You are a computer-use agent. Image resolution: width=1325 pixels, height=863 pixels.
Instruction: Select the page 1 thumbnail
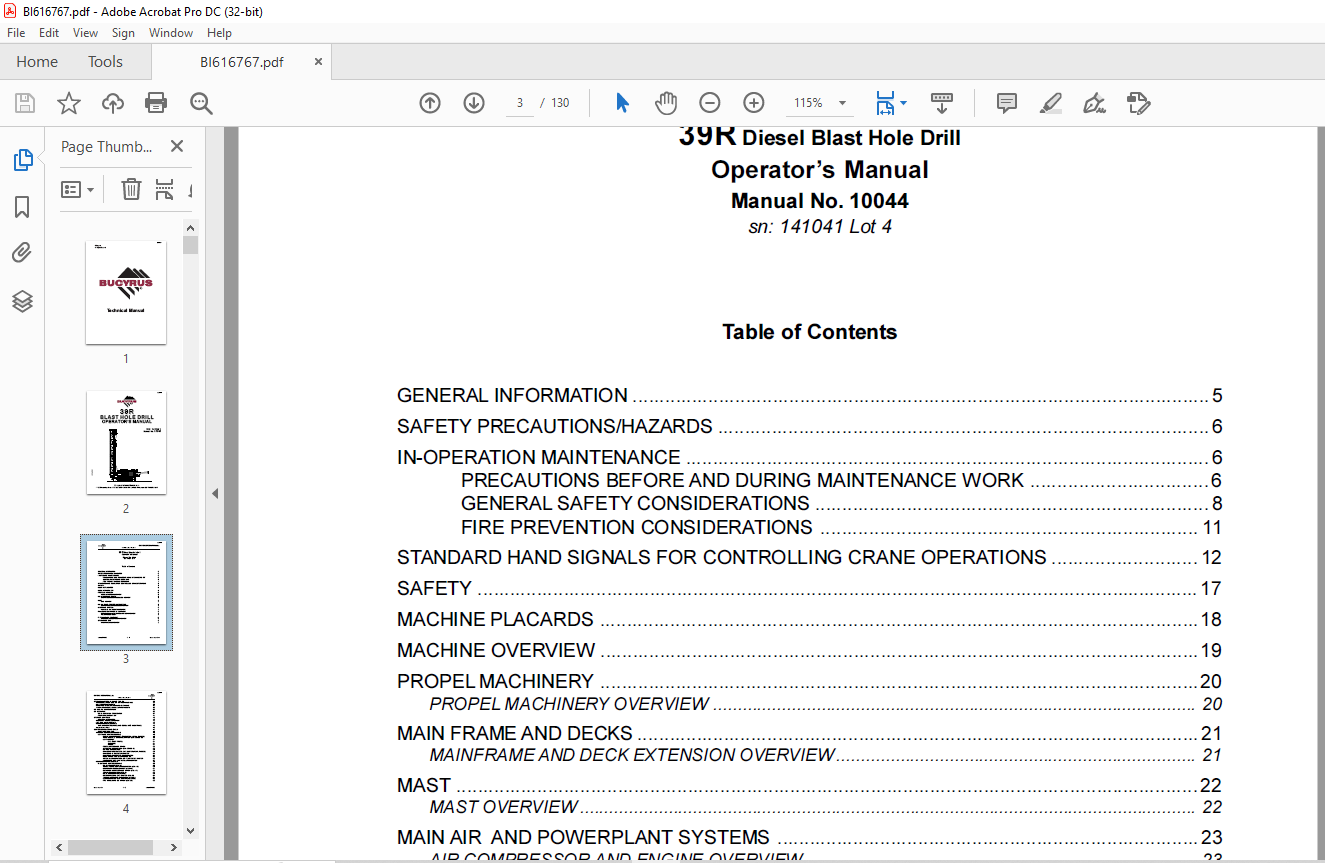(126, 292)
